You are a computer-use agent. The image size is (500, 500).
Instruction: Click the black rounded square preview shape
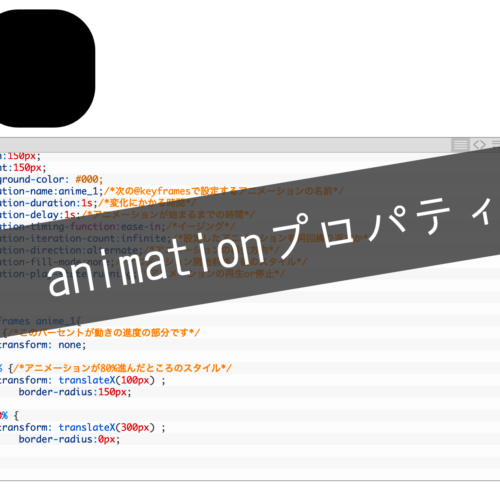click(47, 68)
